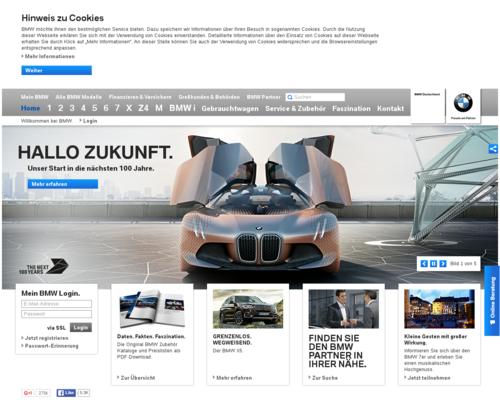
Task: Select the 1 series navigation item
Action: tap(49, 108)
